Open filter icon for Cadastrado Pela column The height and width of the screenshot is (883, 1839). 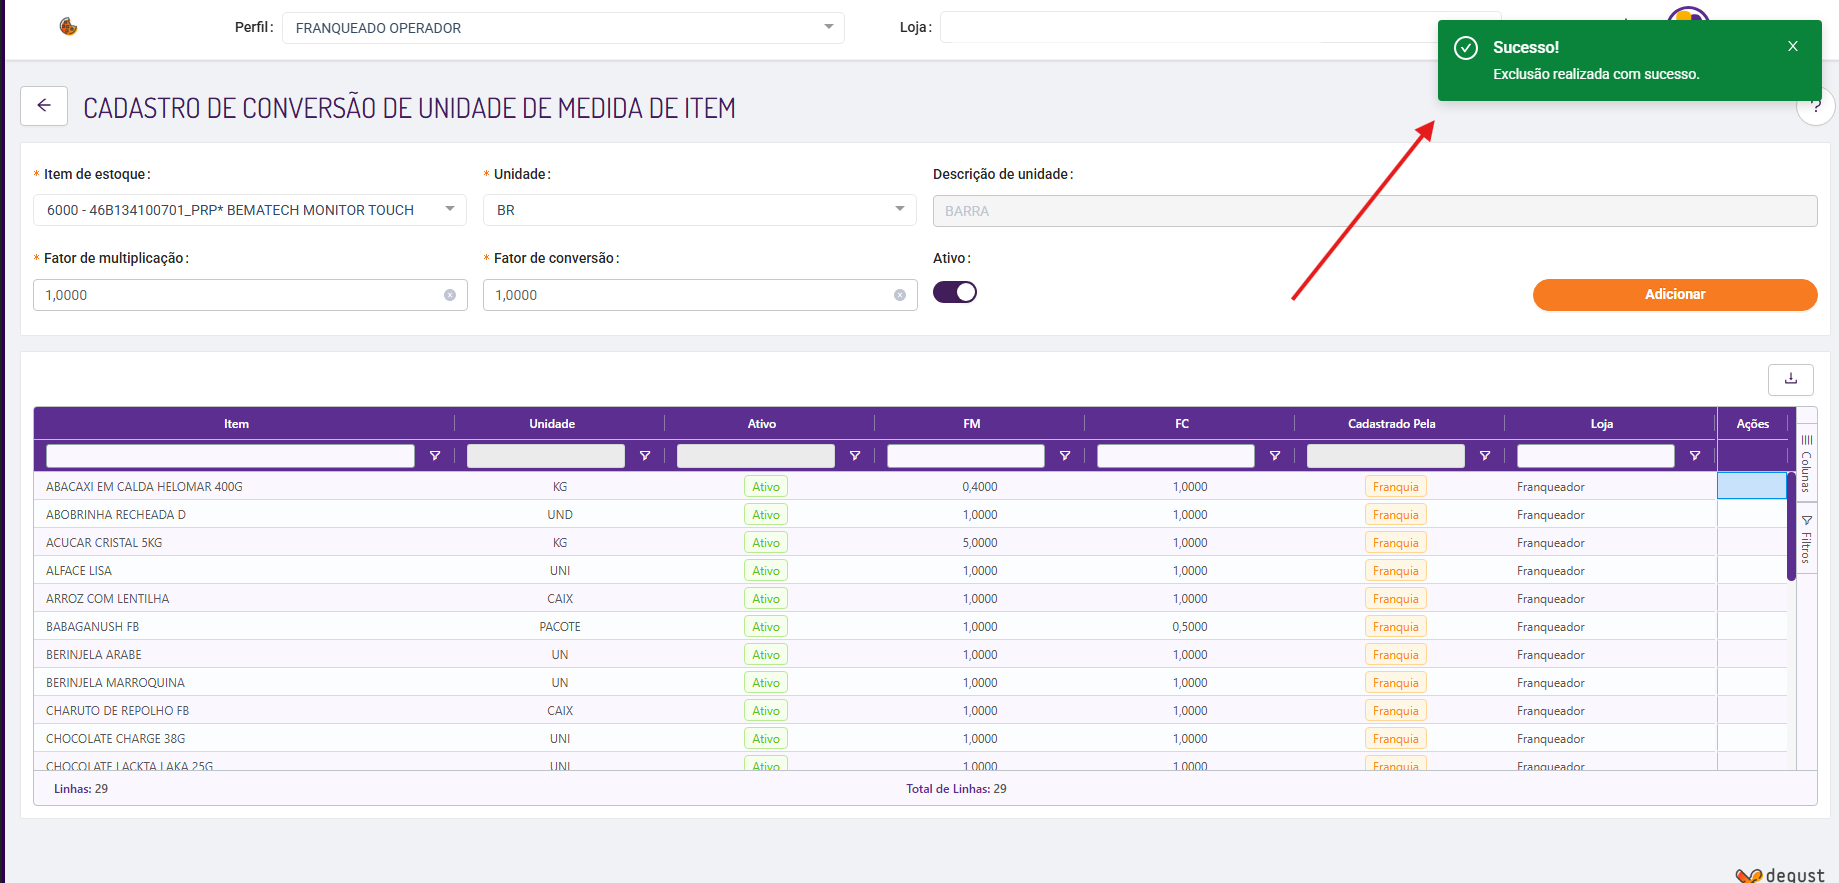click(1485, 456)
